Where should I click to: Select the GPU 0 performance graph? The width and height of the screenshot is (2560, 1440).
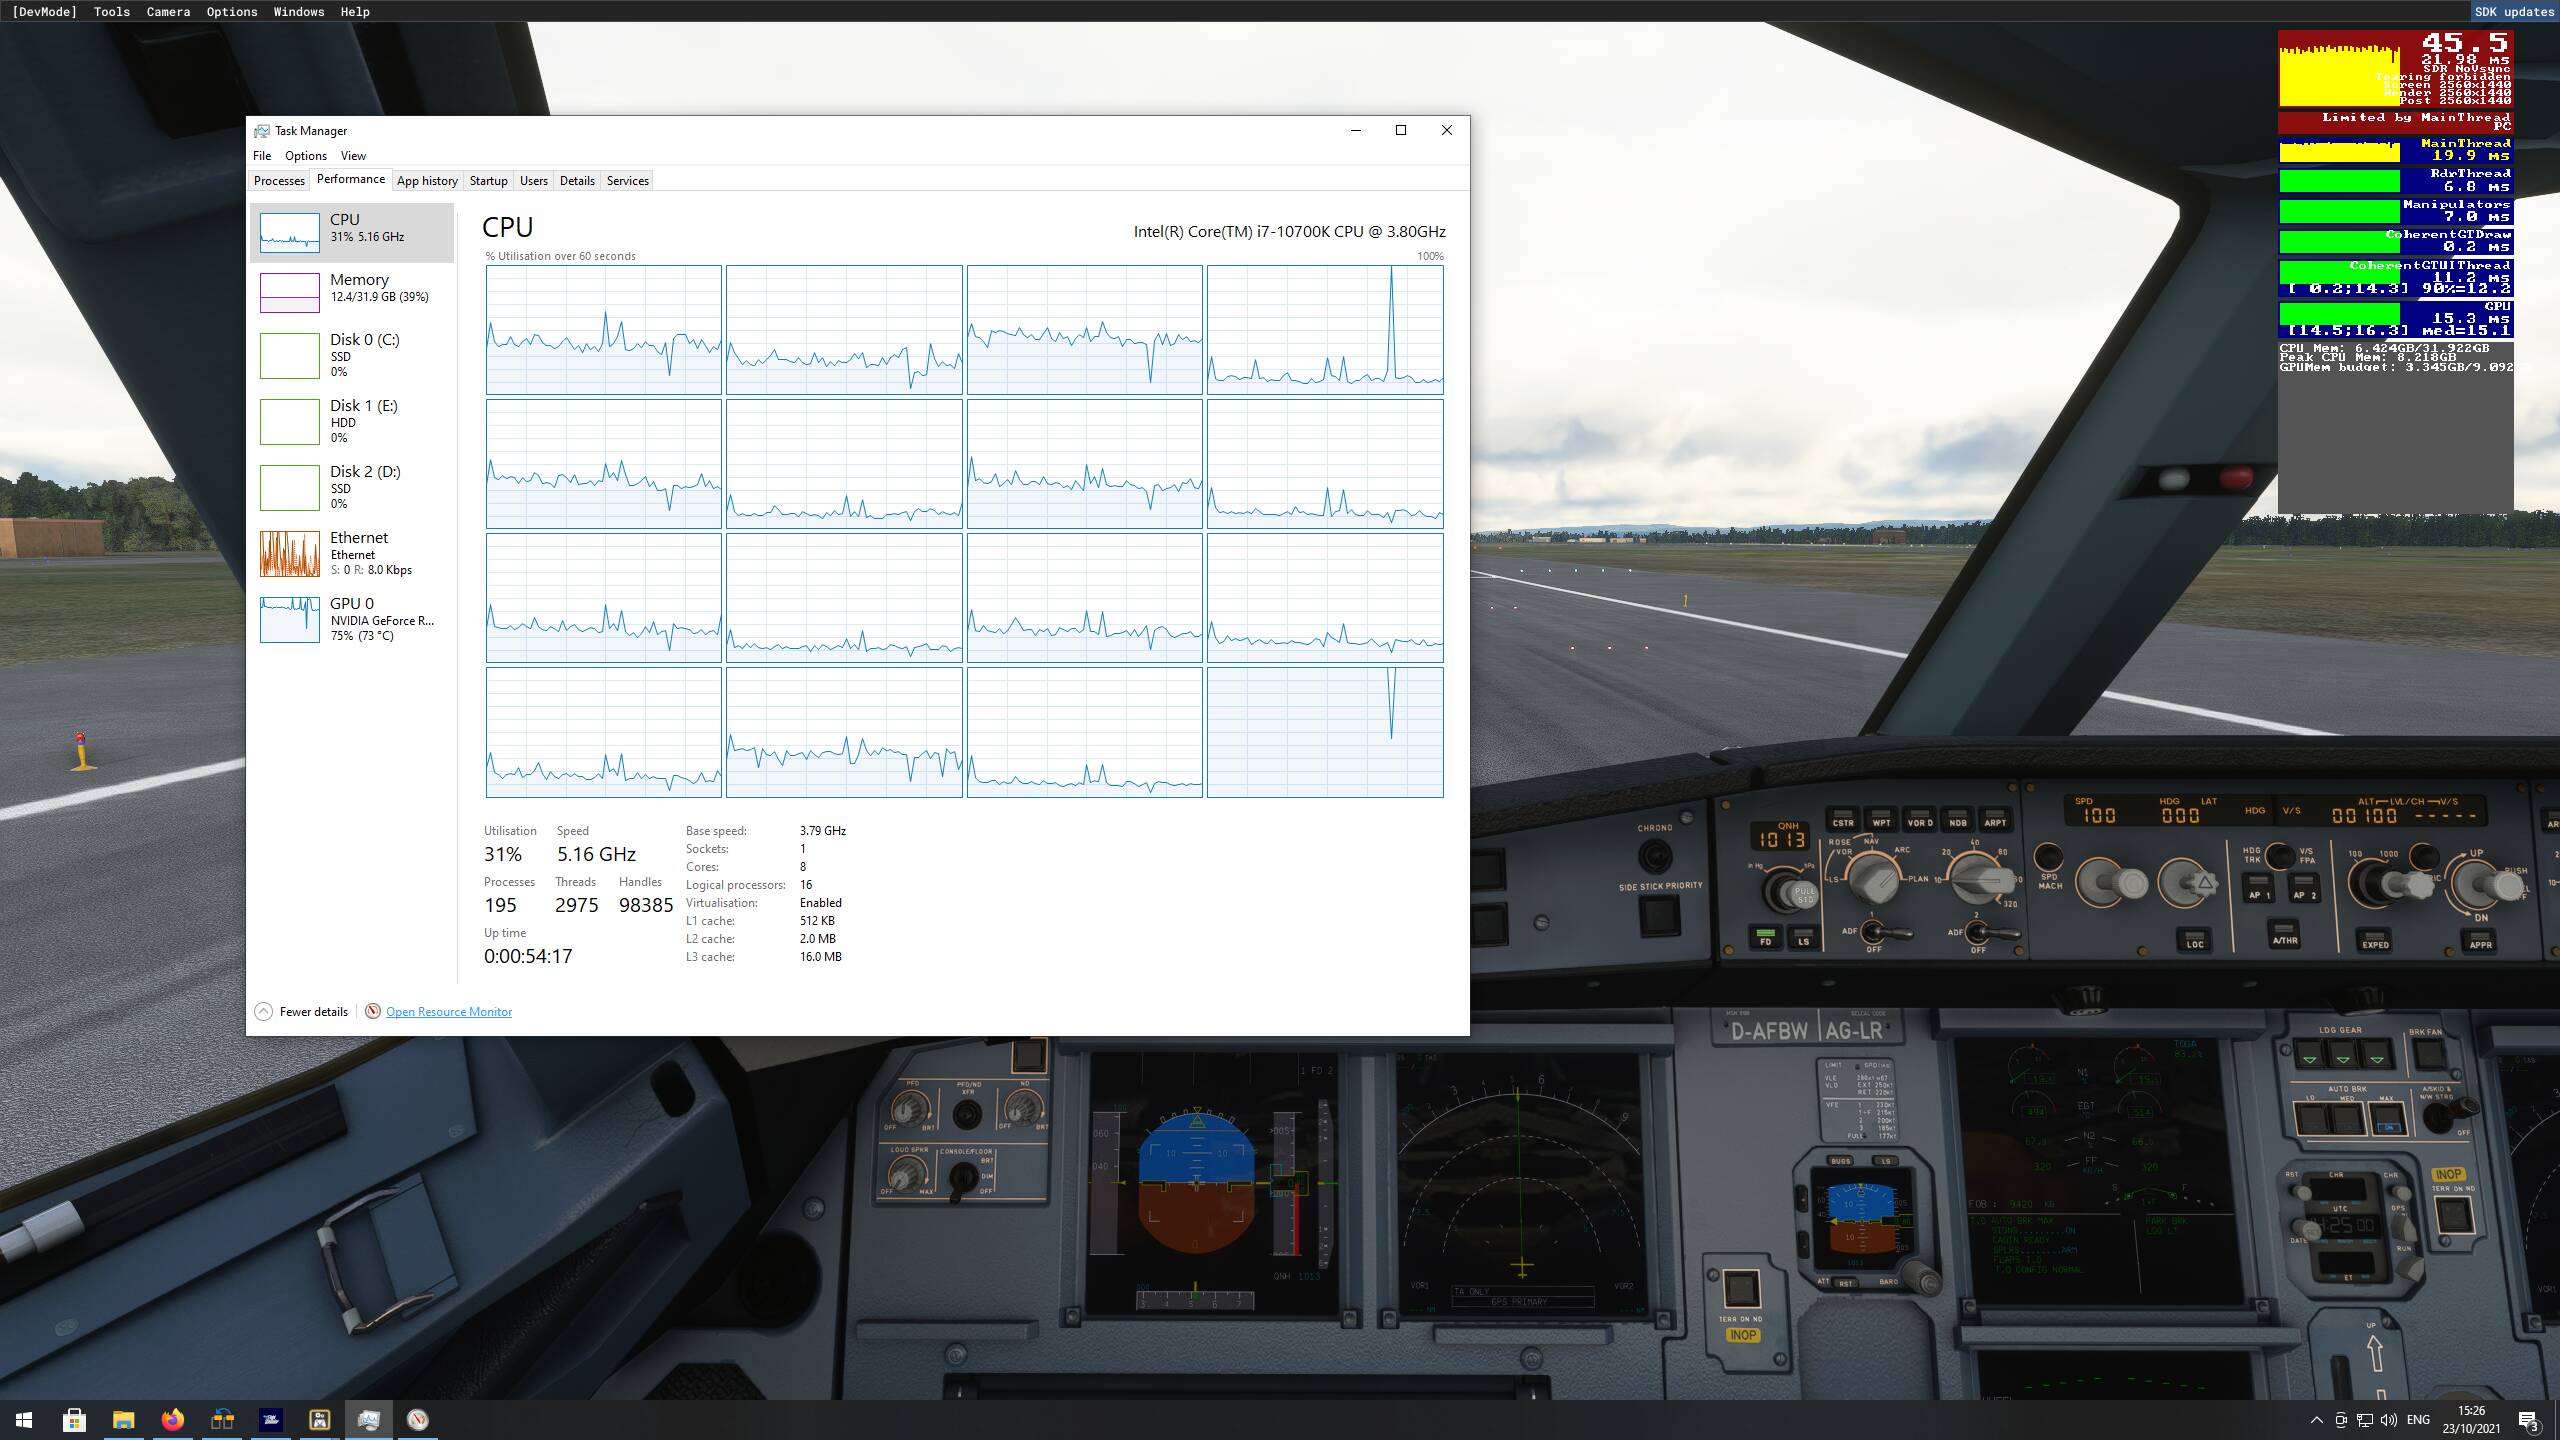click(351, 619)
